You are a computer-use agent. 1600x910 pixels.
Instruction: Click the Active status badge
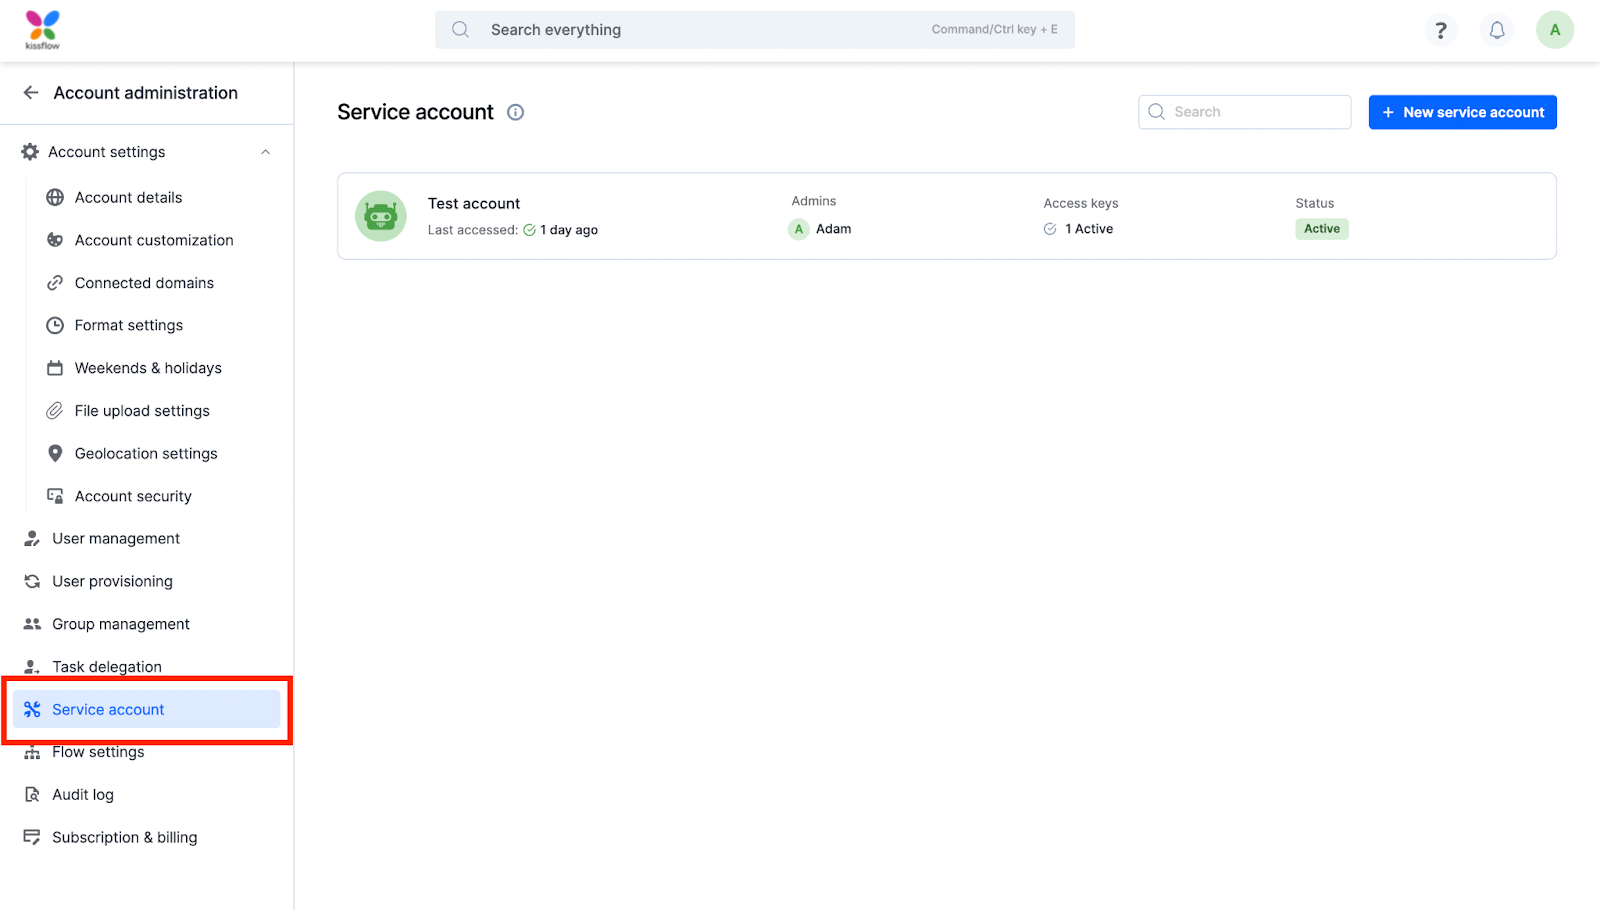coord(1322,229)
